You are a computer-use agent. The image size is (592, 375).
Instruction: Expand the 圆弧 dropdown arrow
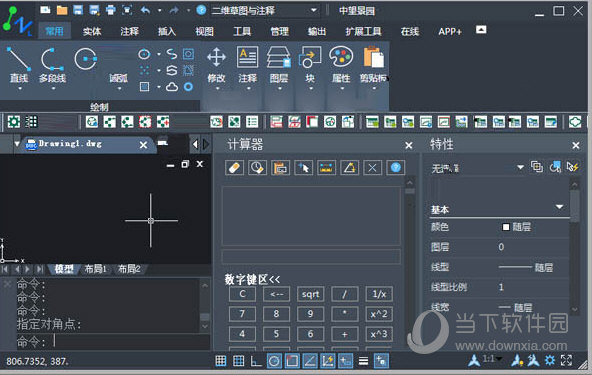(x=119, y=89)
